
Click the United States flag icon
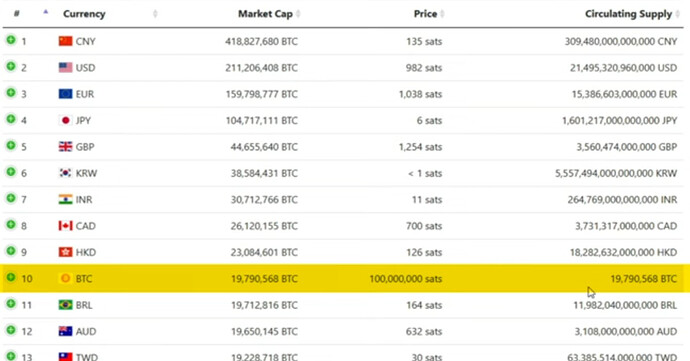[65, 67]
